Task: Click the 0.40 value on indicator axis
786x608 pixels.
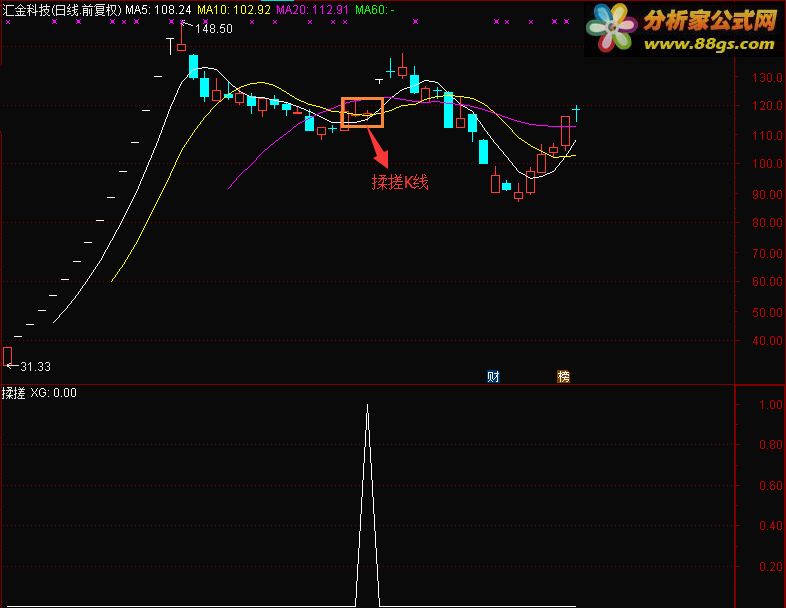Action: 770,526
